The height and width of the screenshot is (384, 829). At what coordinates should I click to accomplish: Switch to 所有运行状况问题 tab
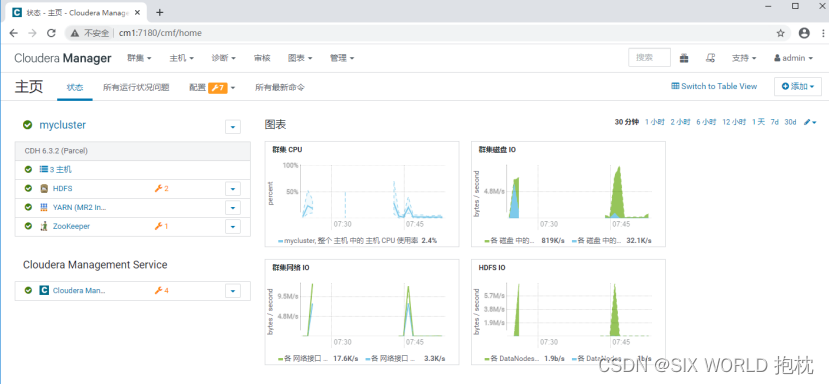[x=136, y=88]
